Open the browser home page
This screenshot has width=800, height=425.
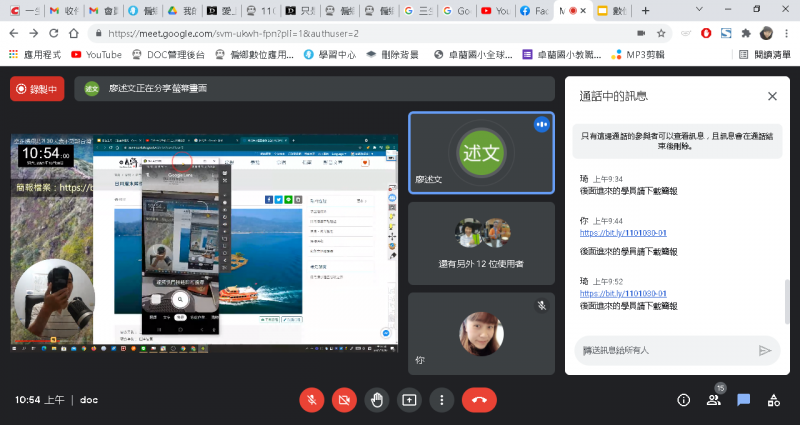coord(74,33)
